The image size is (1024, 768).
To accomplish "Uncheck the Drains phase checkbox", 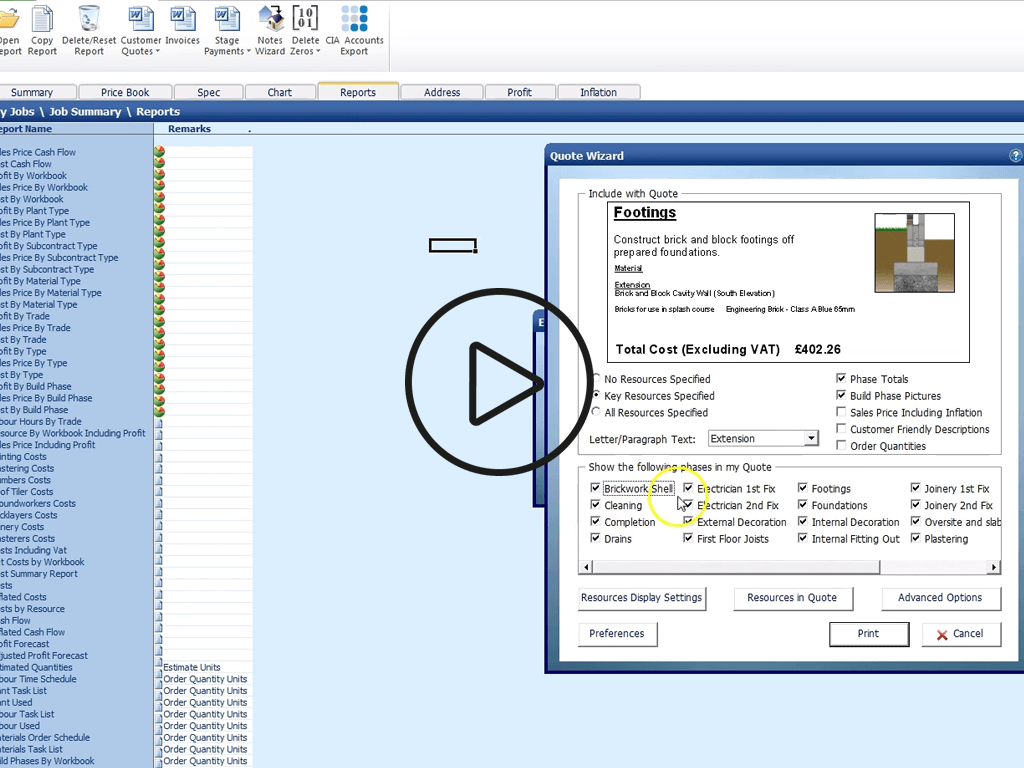I will (595, 538).
